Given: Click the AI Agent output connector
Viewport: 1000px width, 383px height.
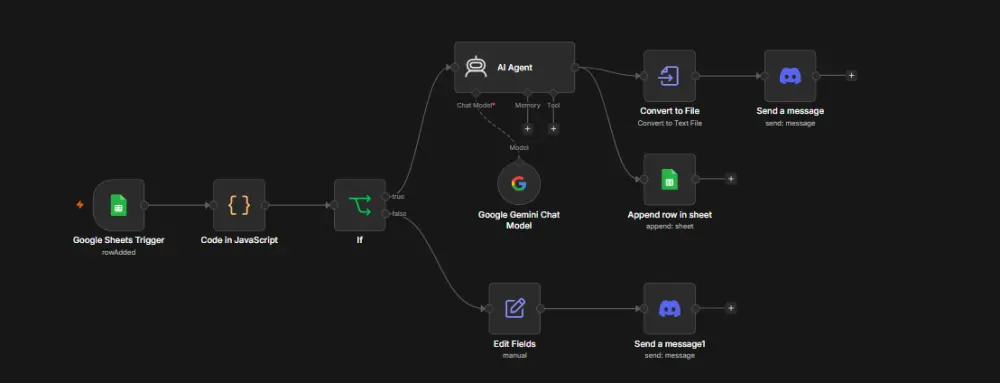Looking at the screenshot, I should (x=575, y=68).
